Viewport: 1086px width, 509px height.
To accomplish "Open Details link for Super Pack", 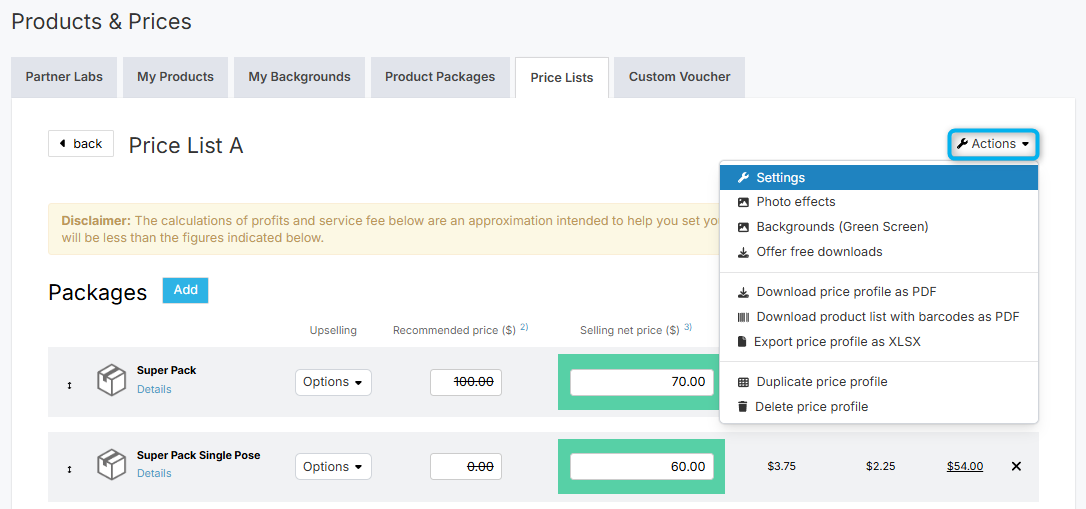I will coord(154,389).
